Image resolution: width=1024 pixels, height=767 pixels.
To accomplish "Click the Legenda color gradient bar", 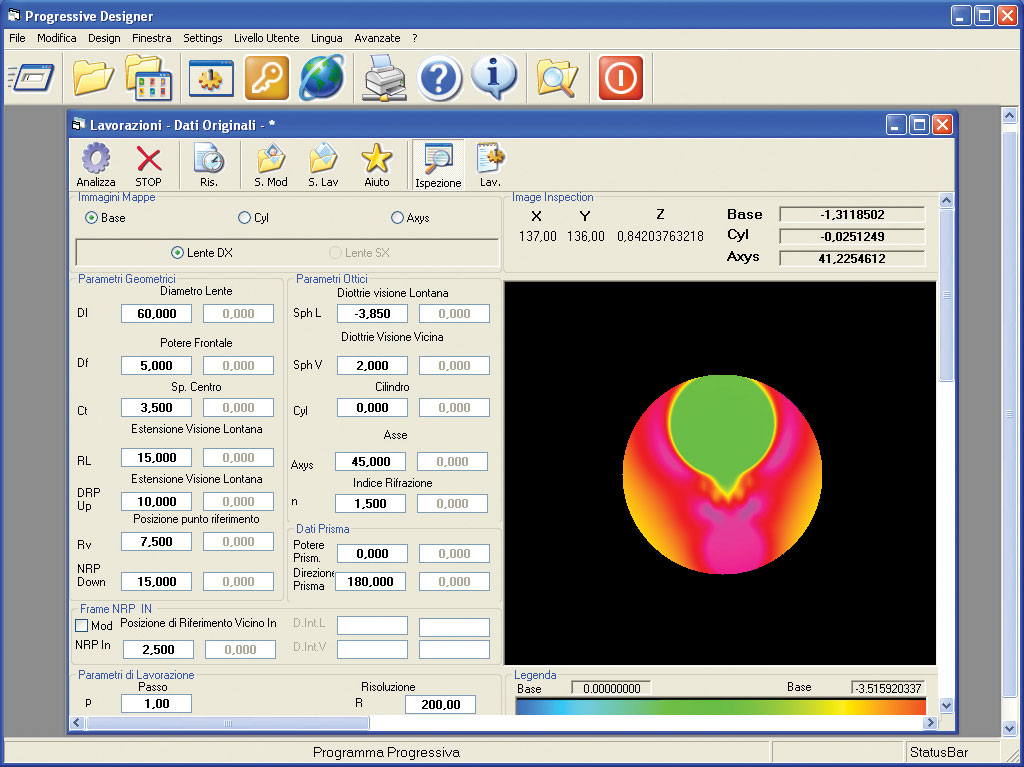I will [x=720, y=706].
